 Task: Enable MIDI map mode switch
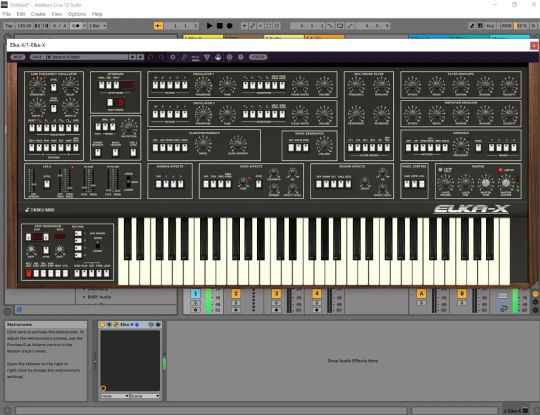click(506, 26)
